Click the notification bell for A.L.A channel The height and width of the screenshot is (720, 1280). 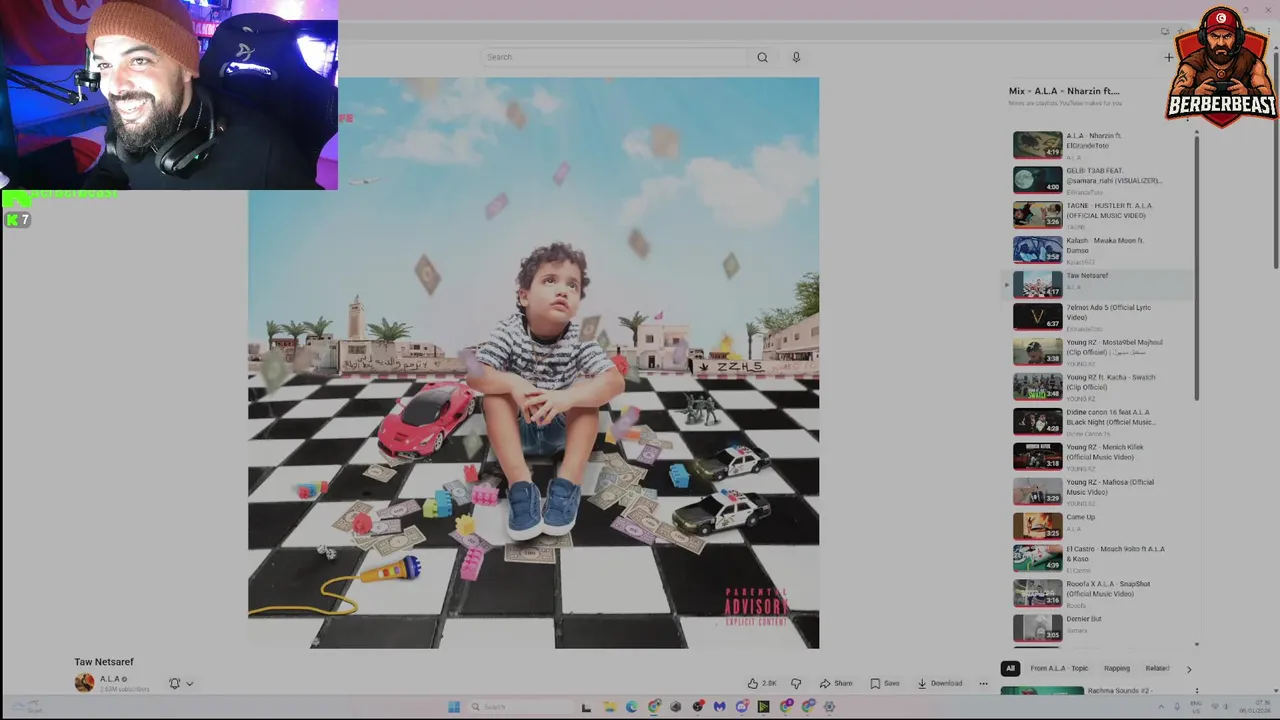point(174,683)
